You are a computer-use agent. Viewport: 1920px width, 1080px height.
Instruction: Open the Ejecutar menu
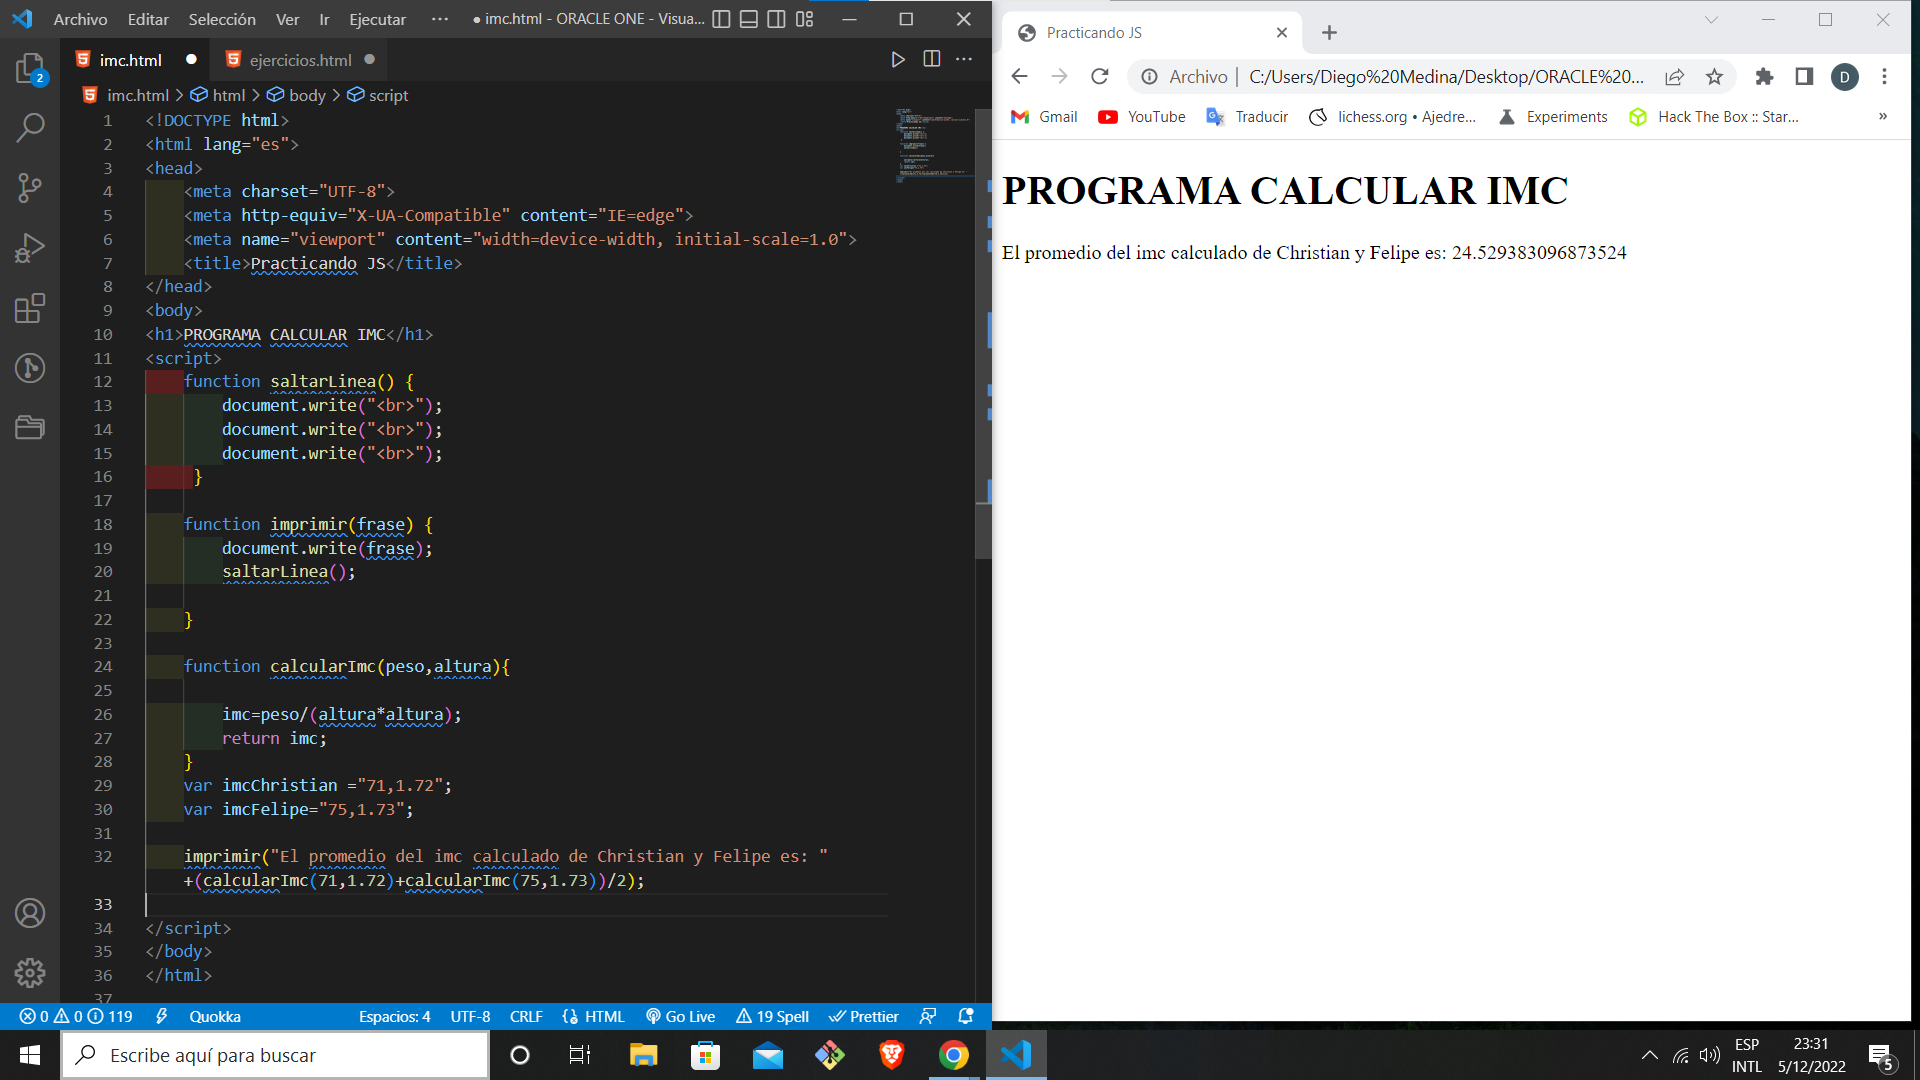(x=377, y=19)
